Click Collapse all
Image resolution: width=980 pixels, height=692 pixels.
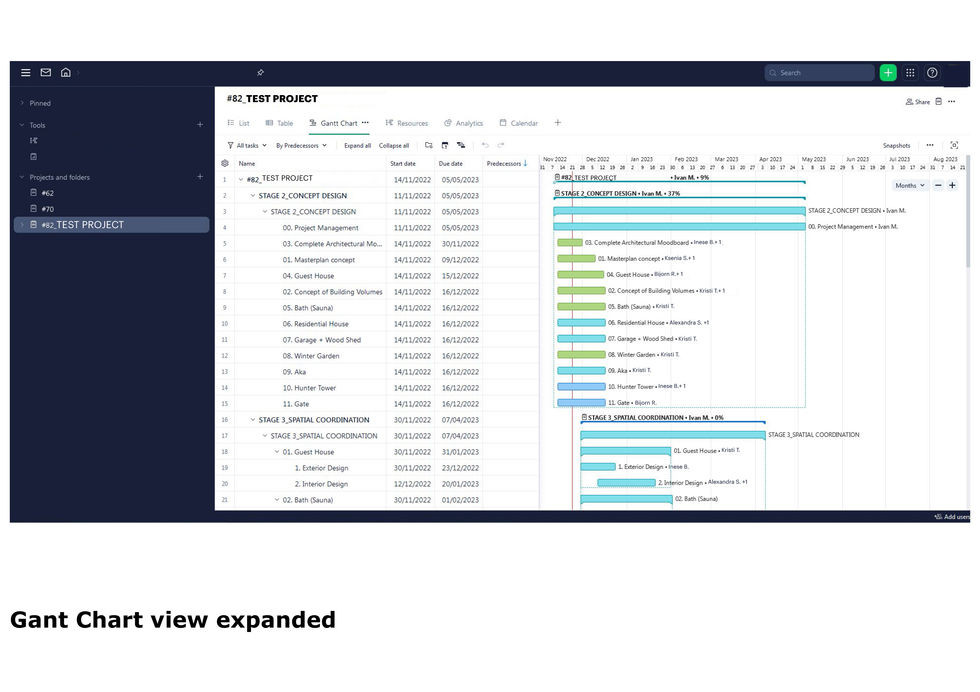(x=394, y=146)
